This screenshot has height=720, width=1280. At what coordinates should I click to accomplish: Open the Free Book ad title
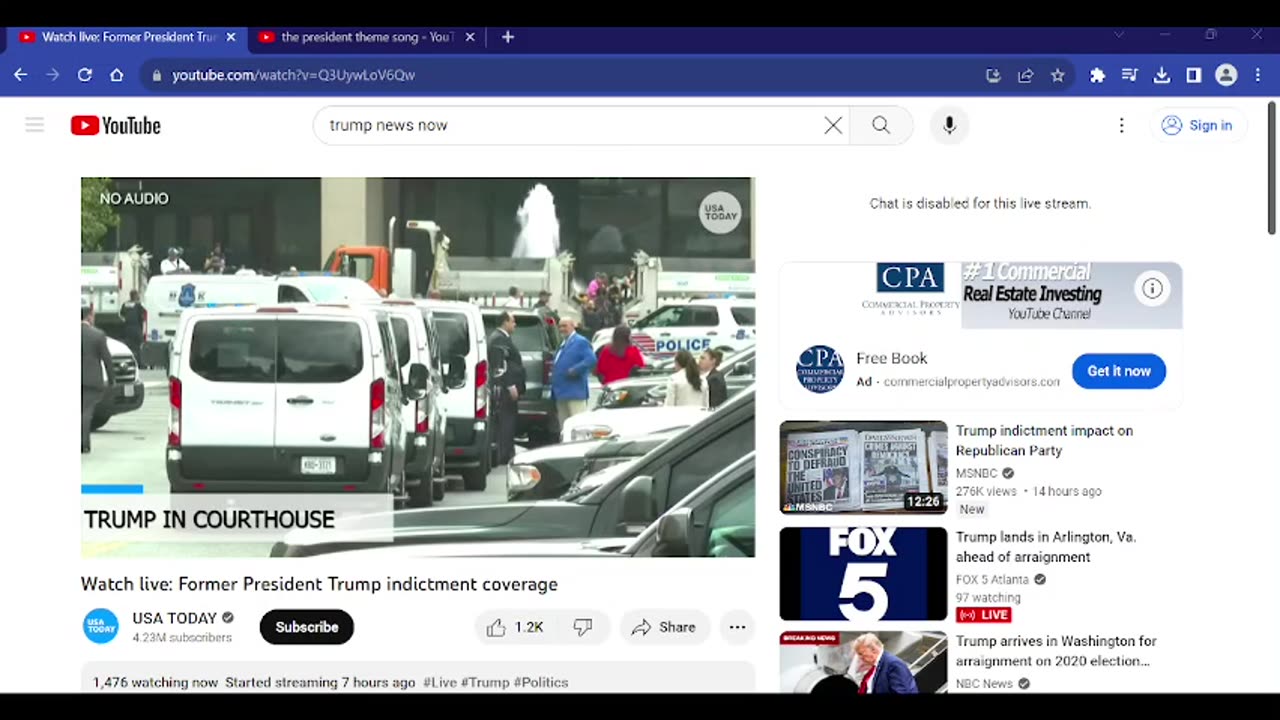[x=892, y=358]
